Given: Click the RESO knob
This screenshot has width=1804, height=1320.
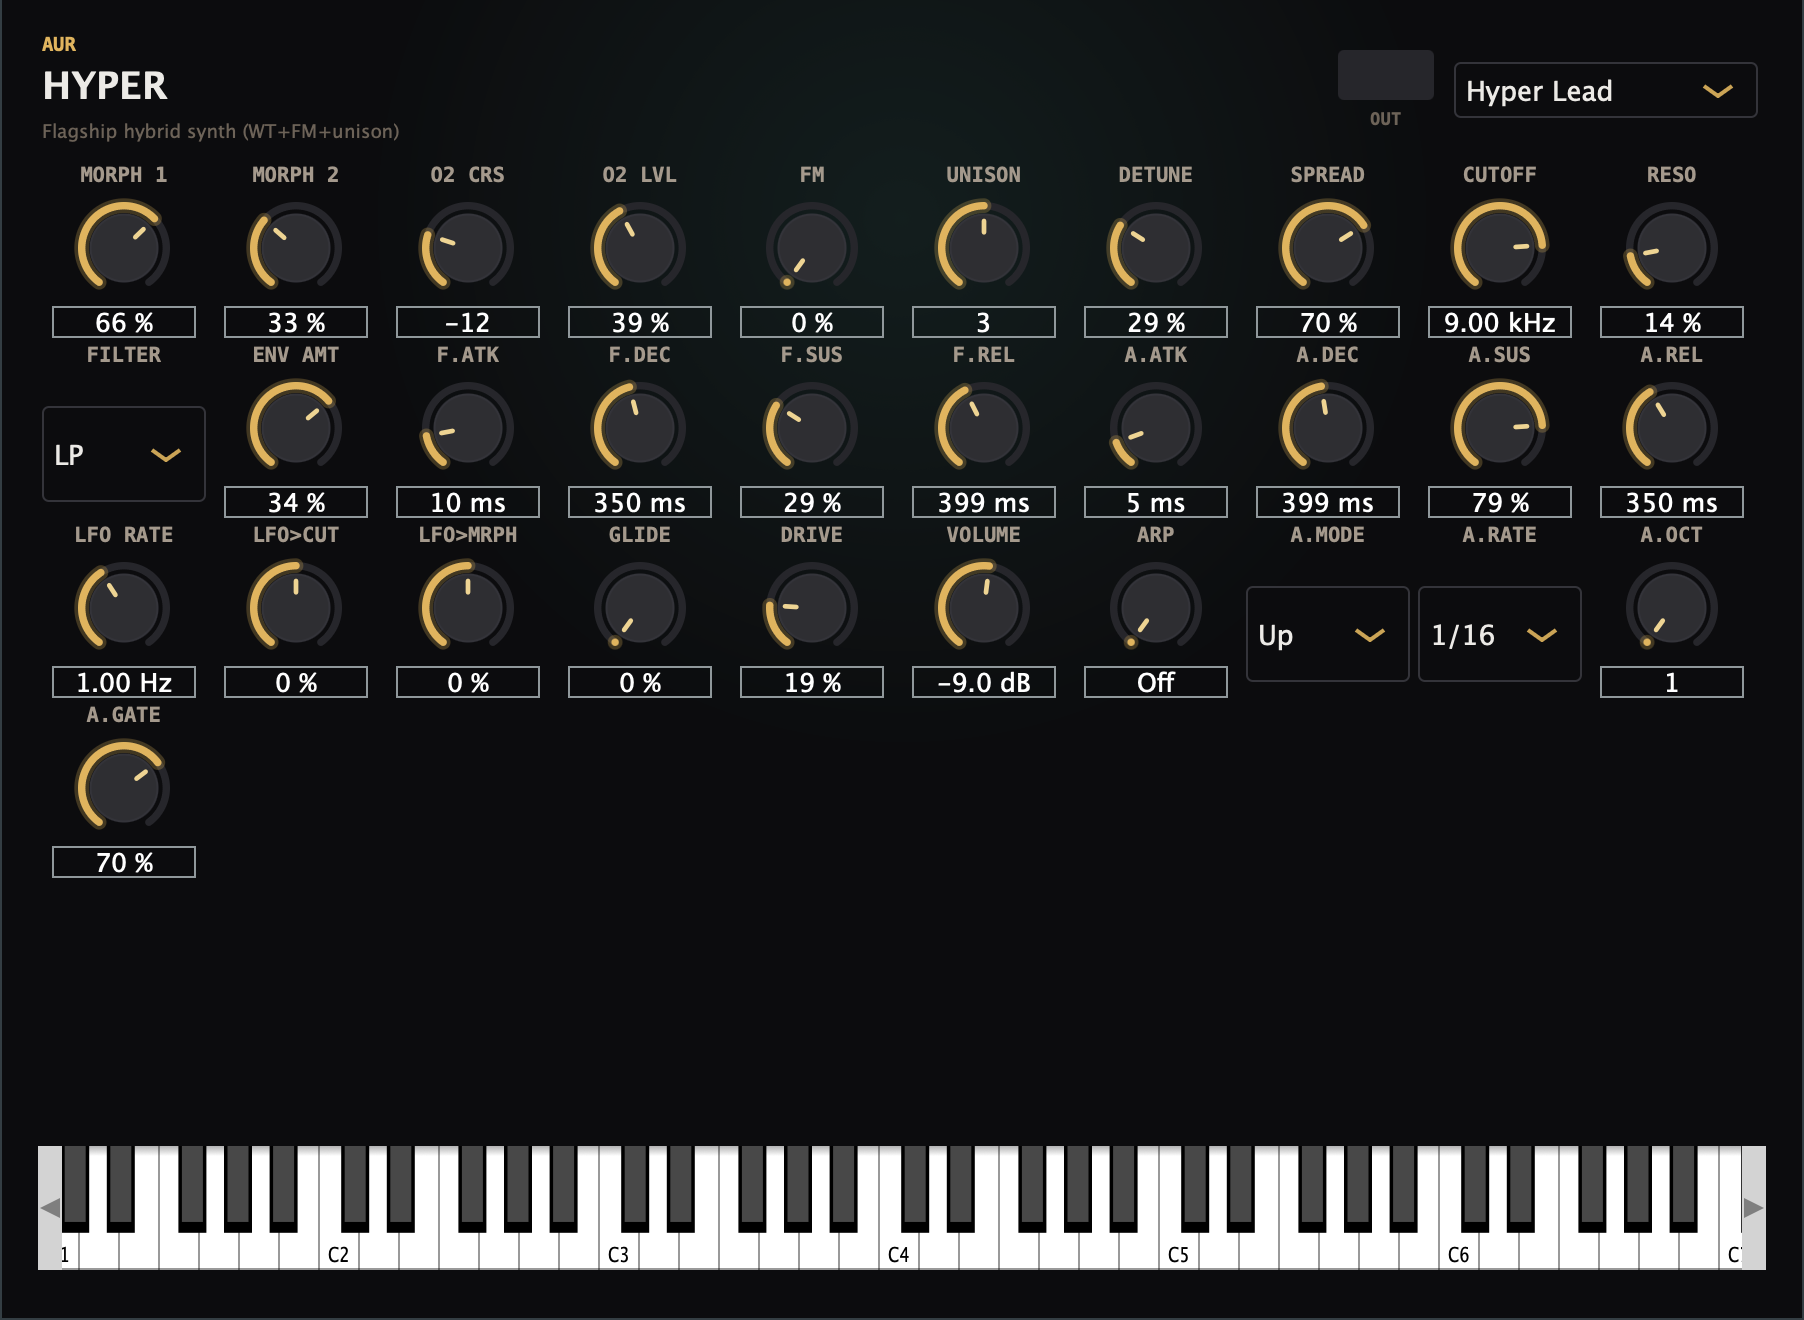Looking at the screenshot, I should 1671,246.
